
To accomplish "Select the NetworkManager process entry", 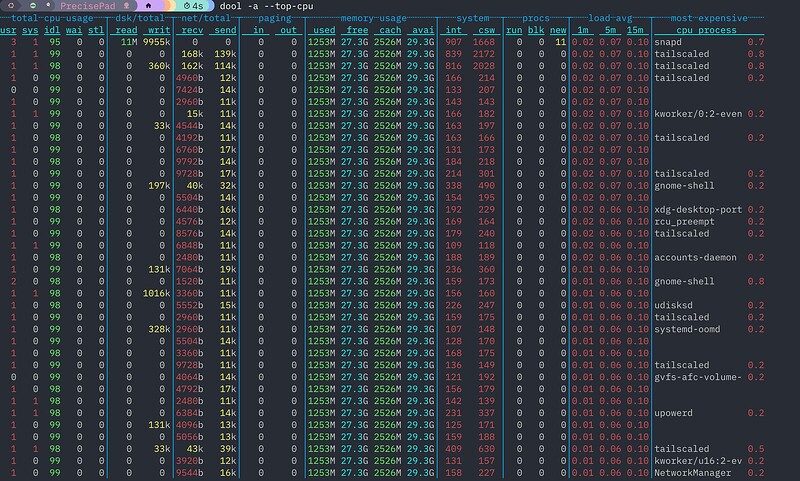I will point(691,473).
